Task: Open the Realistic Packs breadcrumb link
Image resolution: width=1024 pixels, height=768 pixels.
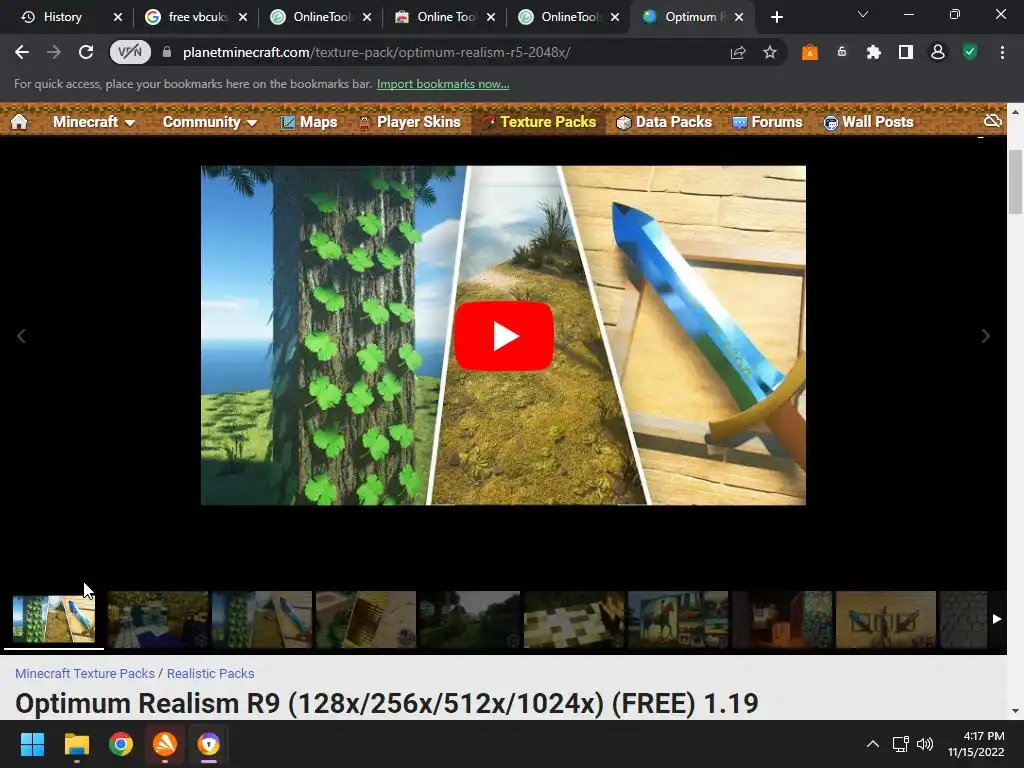Action: point(210,673)
